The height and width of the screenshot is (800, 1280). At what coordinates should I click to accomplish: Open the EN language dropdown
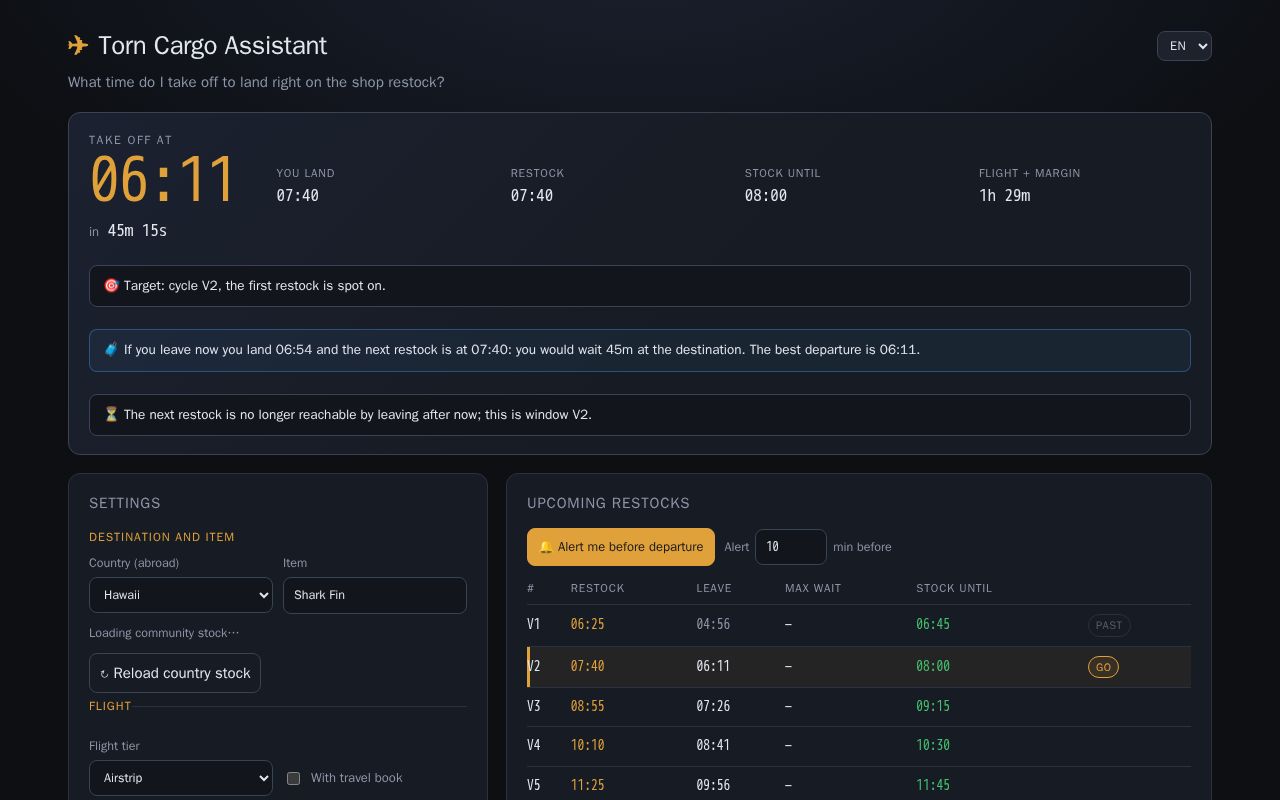1184,46
